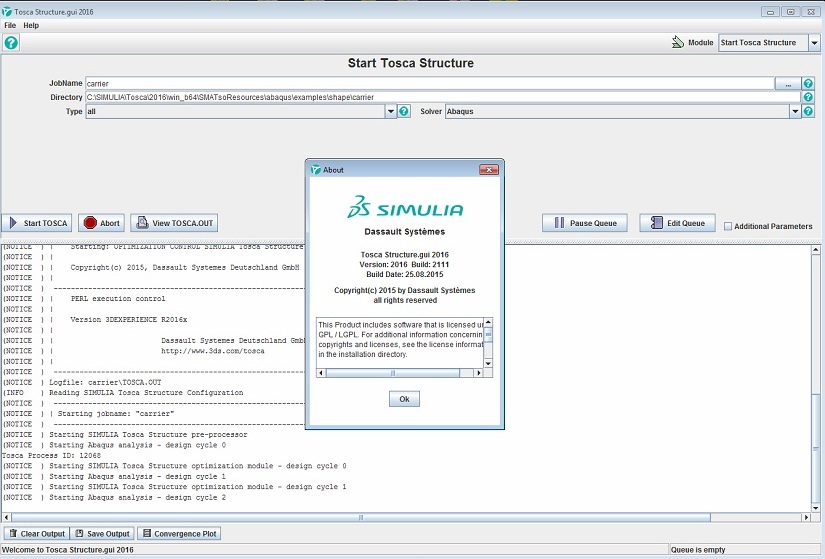825x559 pixels.
Task: Edit the job queue
Action: (x=678, y=223)
